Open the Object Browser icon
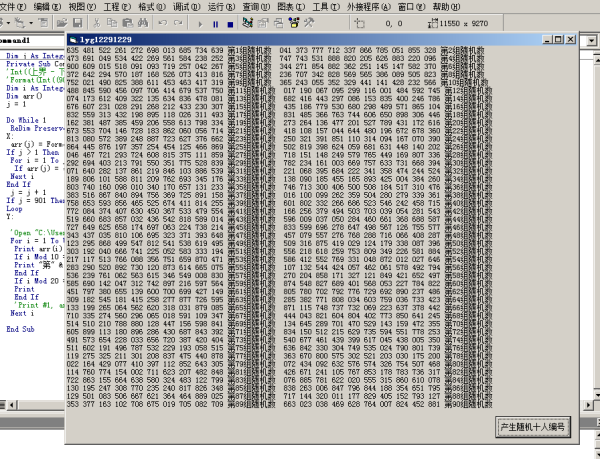The height and width of the screenshot is (459, 600). (x=294, y=23)
